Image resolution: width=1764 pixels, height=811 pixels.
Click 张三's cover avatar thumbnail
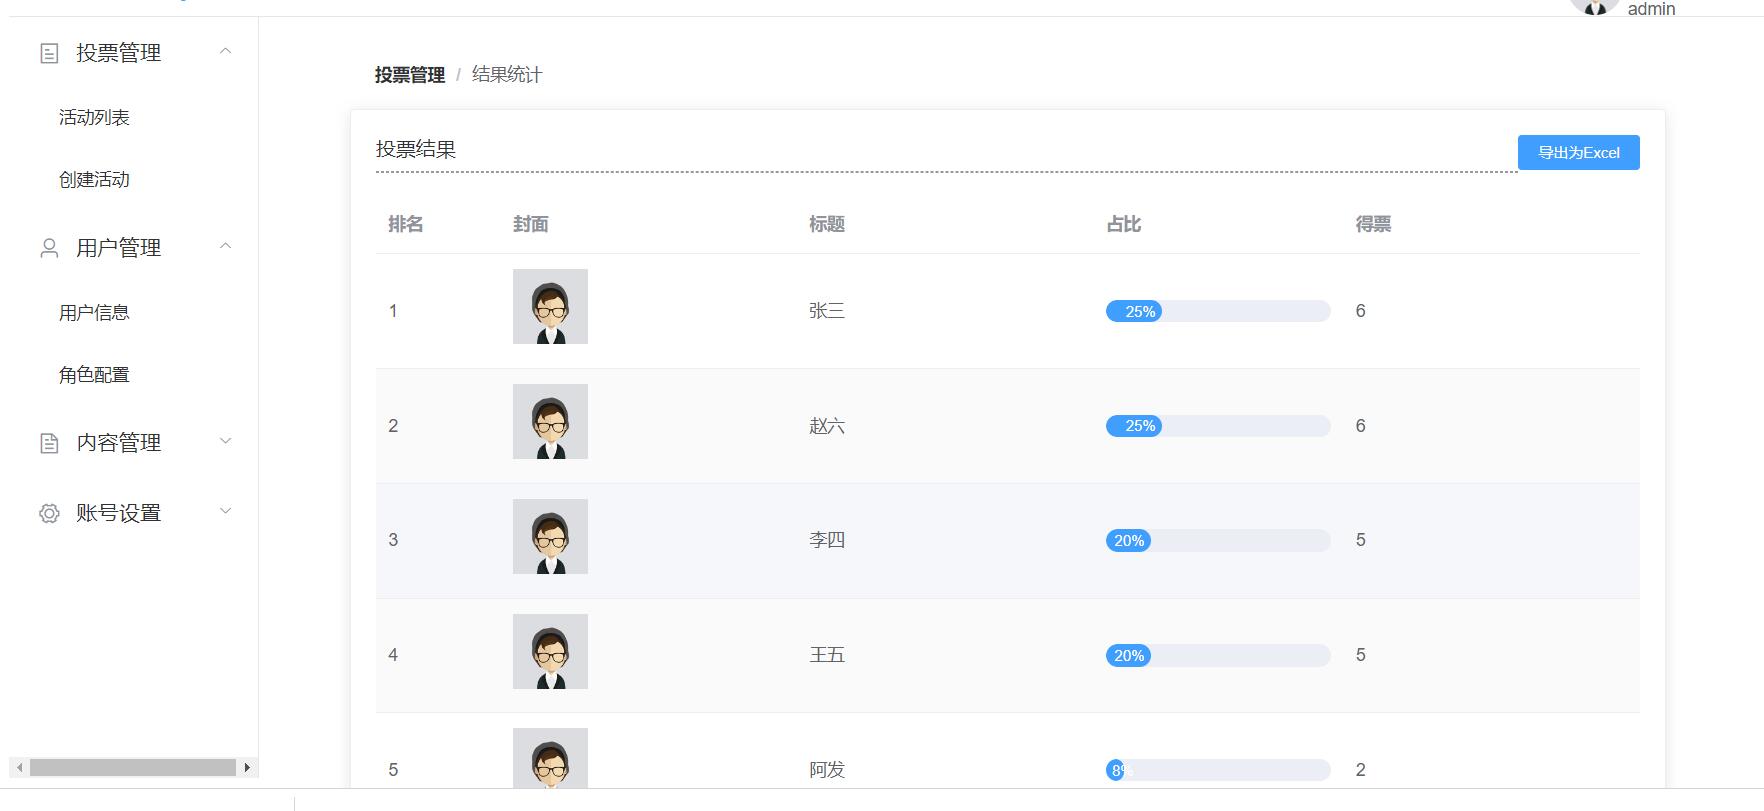[550, 306]
